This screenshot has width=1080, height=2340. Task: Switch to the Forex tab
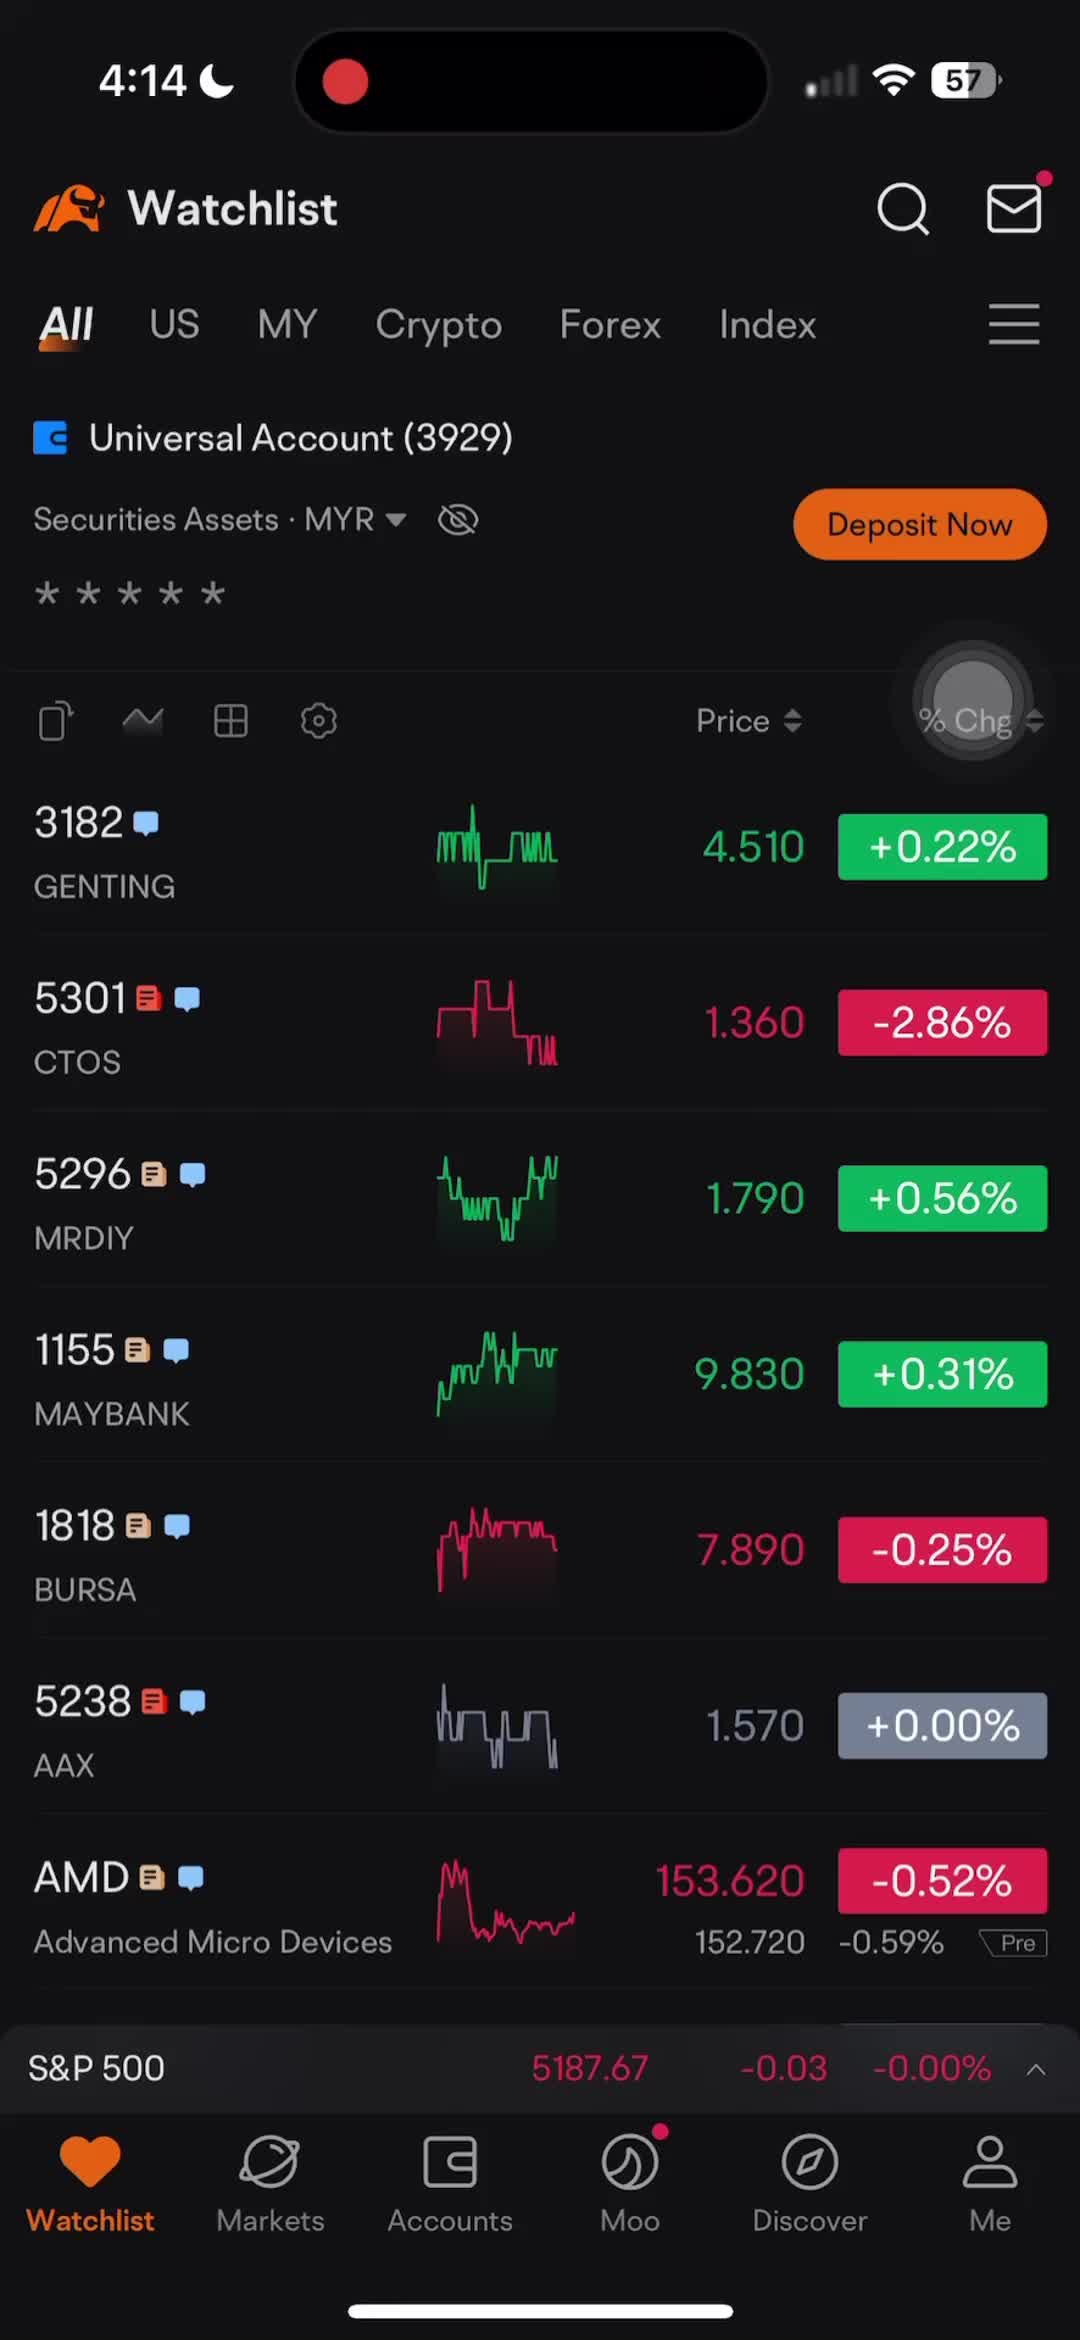pyautogui.click(x=610, y=325)
